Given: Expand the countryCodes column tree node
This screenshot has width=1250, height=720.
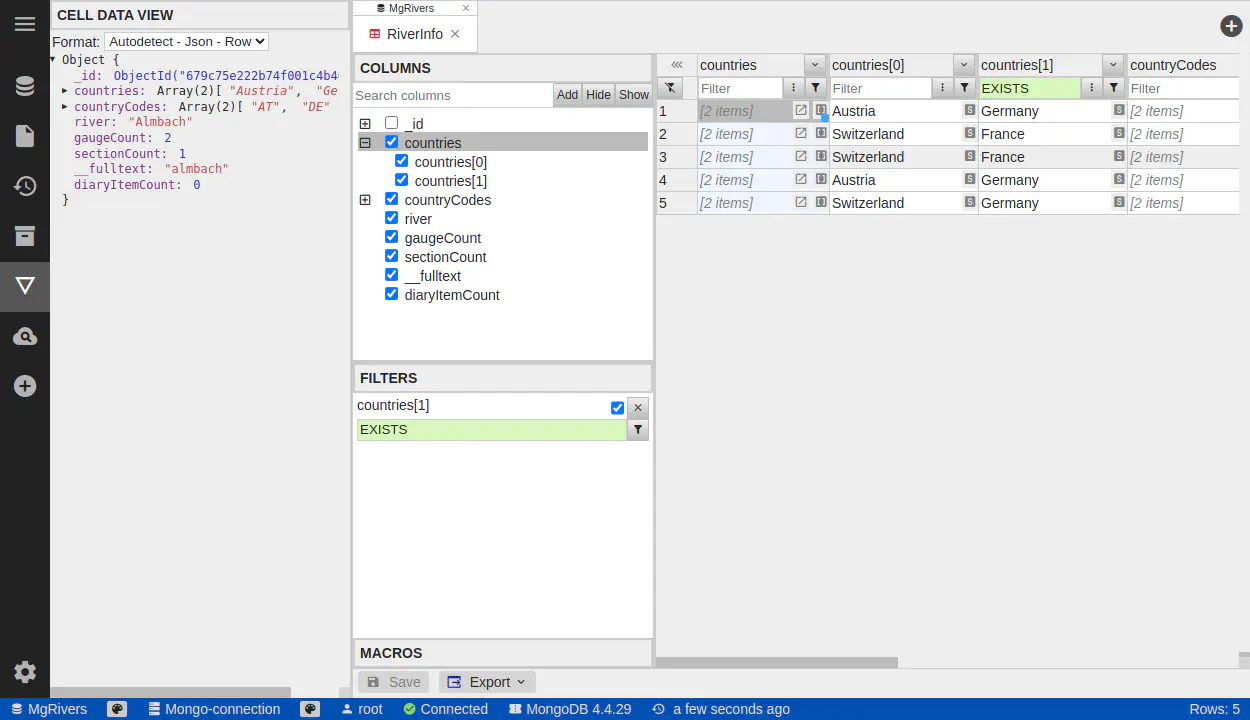Looking at the screenshot, I should click(365, 200).
